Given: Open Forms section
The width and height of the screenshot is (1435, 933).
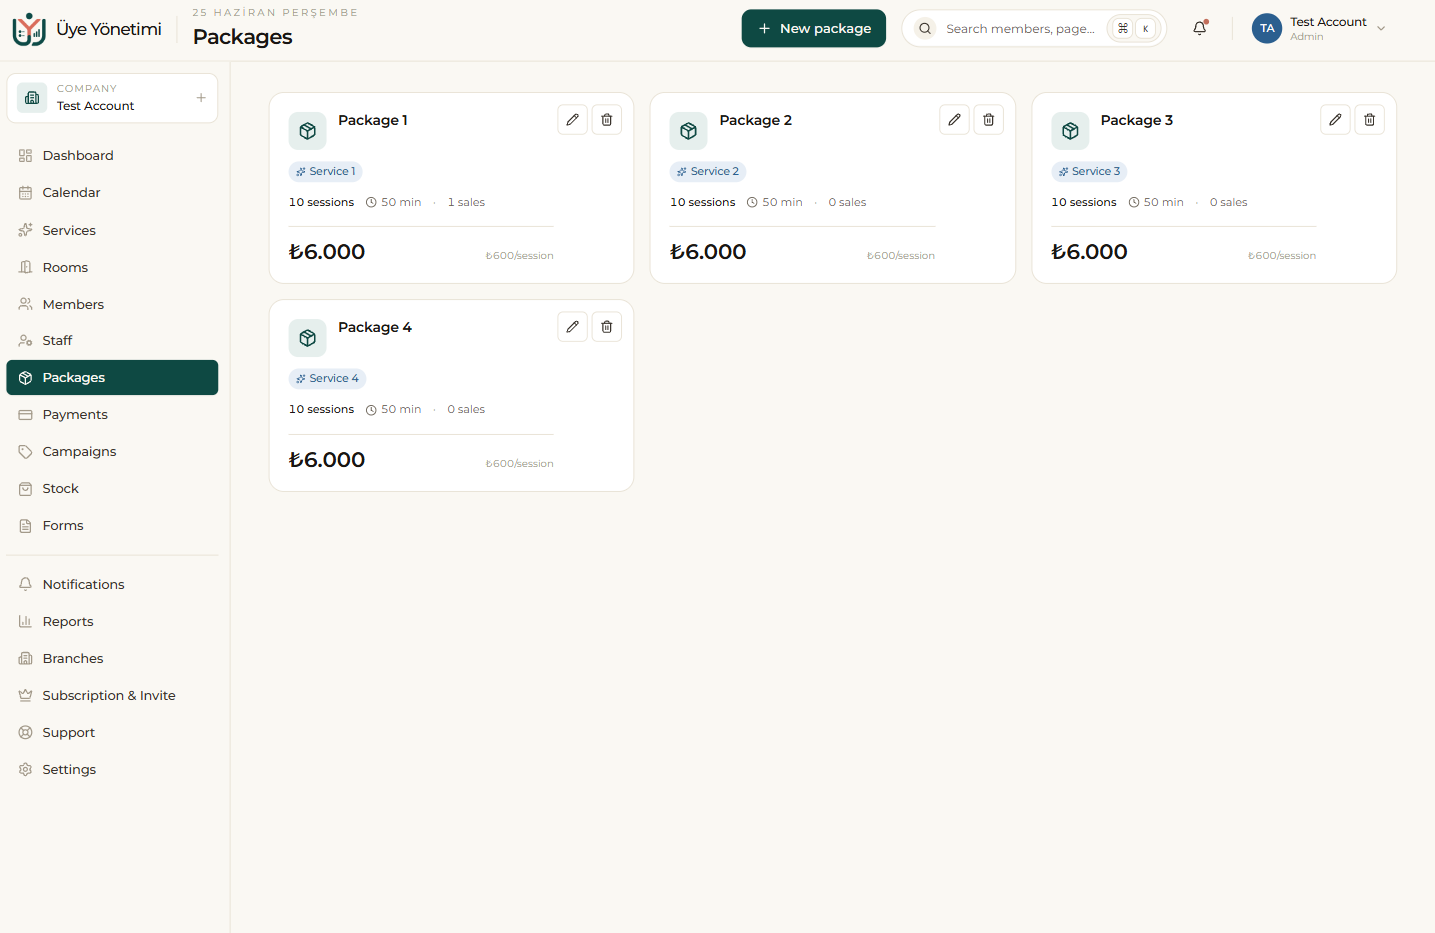Looking at the screenshot, I should (x=112, y=526).
